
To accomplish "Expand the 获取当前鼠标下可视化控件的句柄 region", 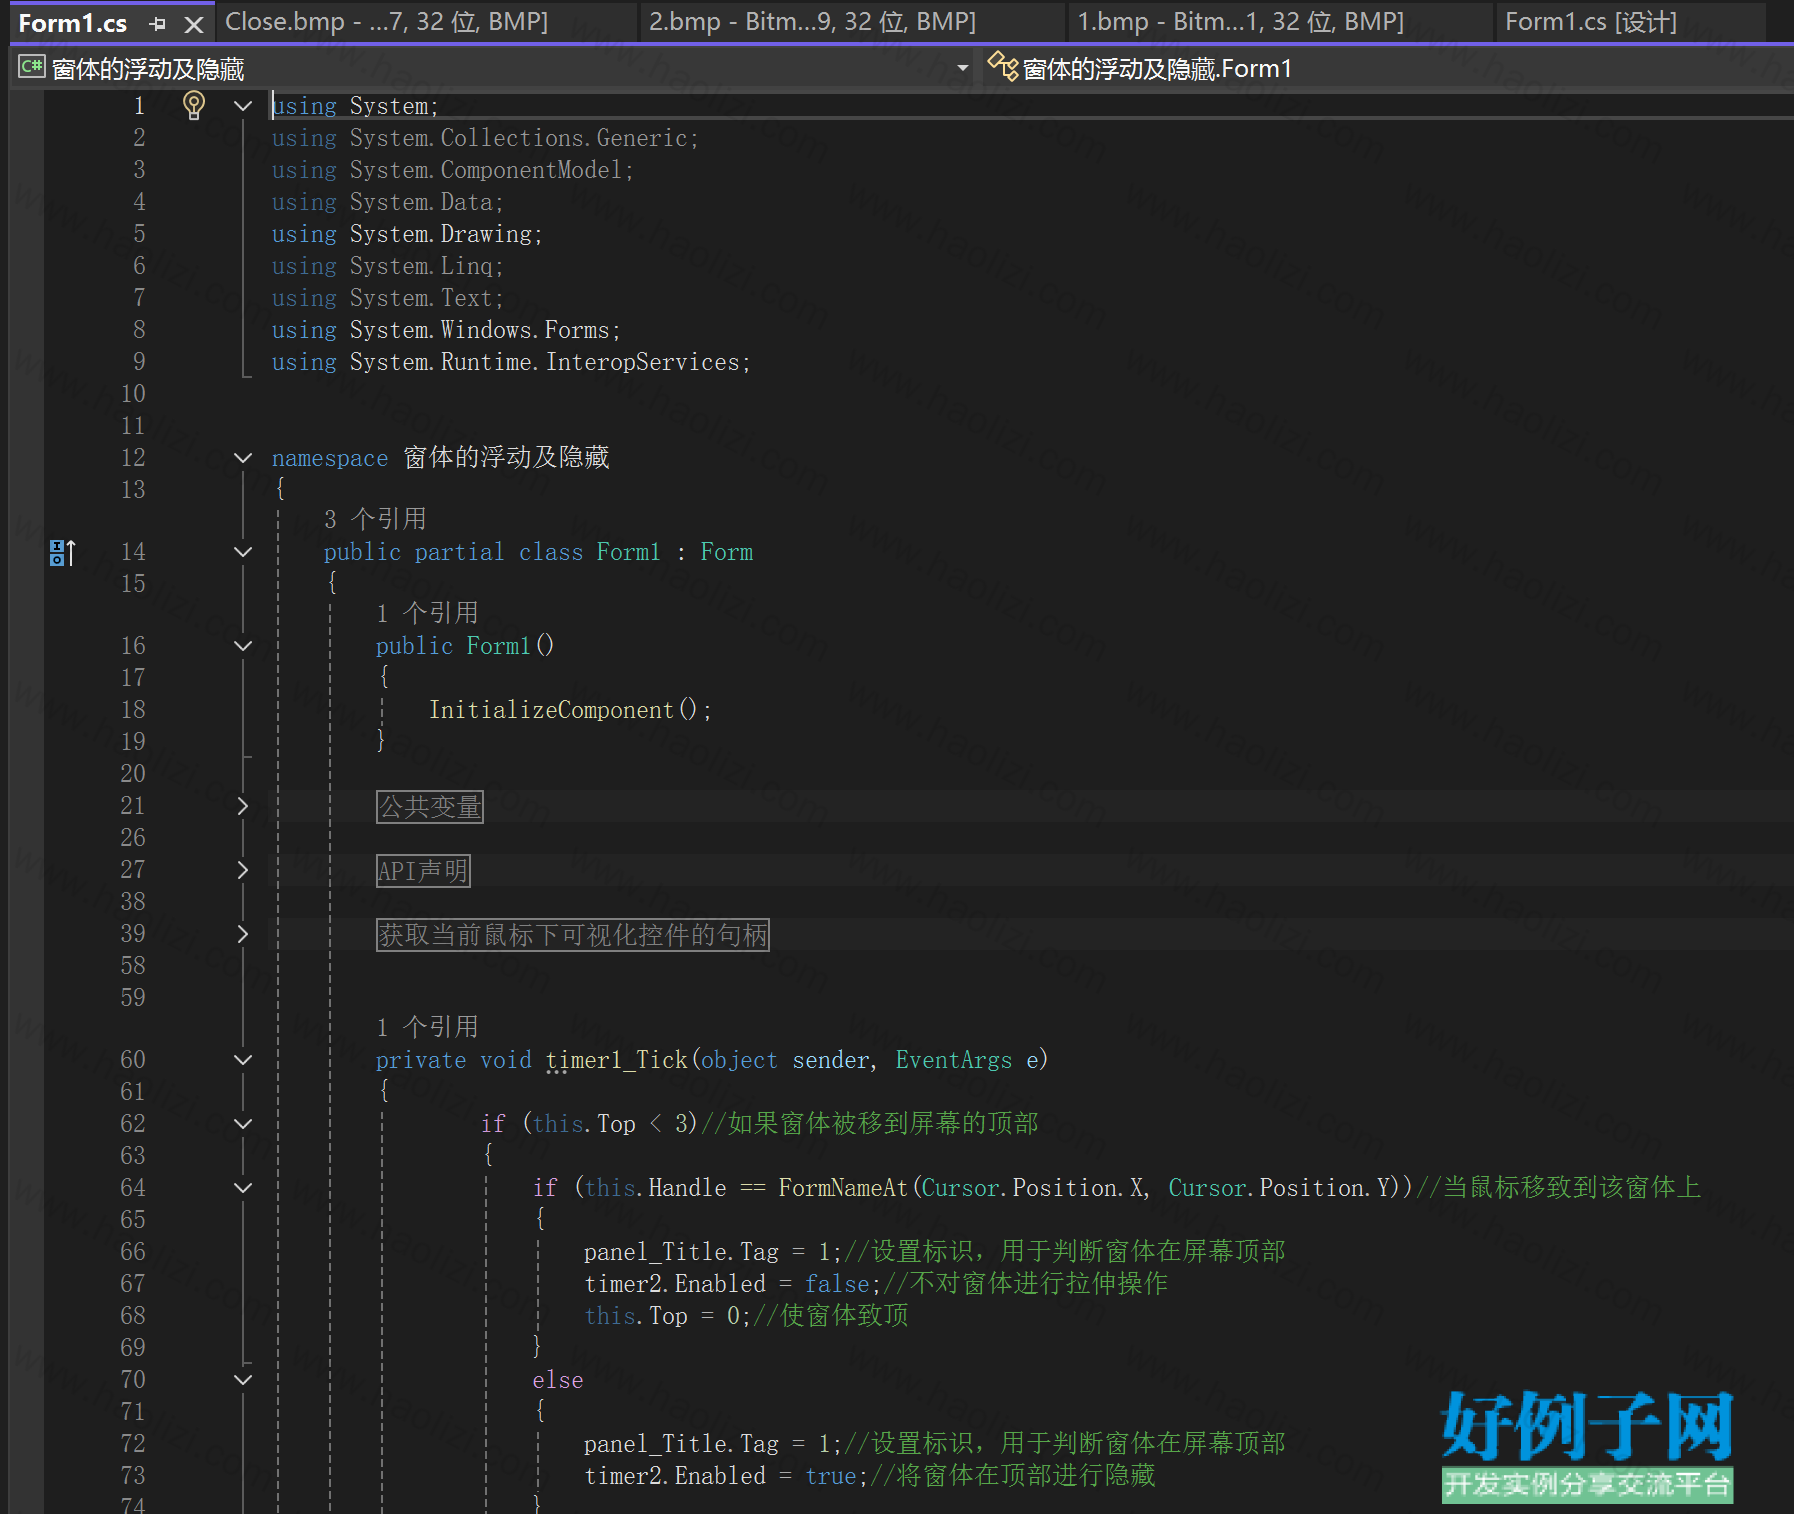I will (x=243, y=934).
